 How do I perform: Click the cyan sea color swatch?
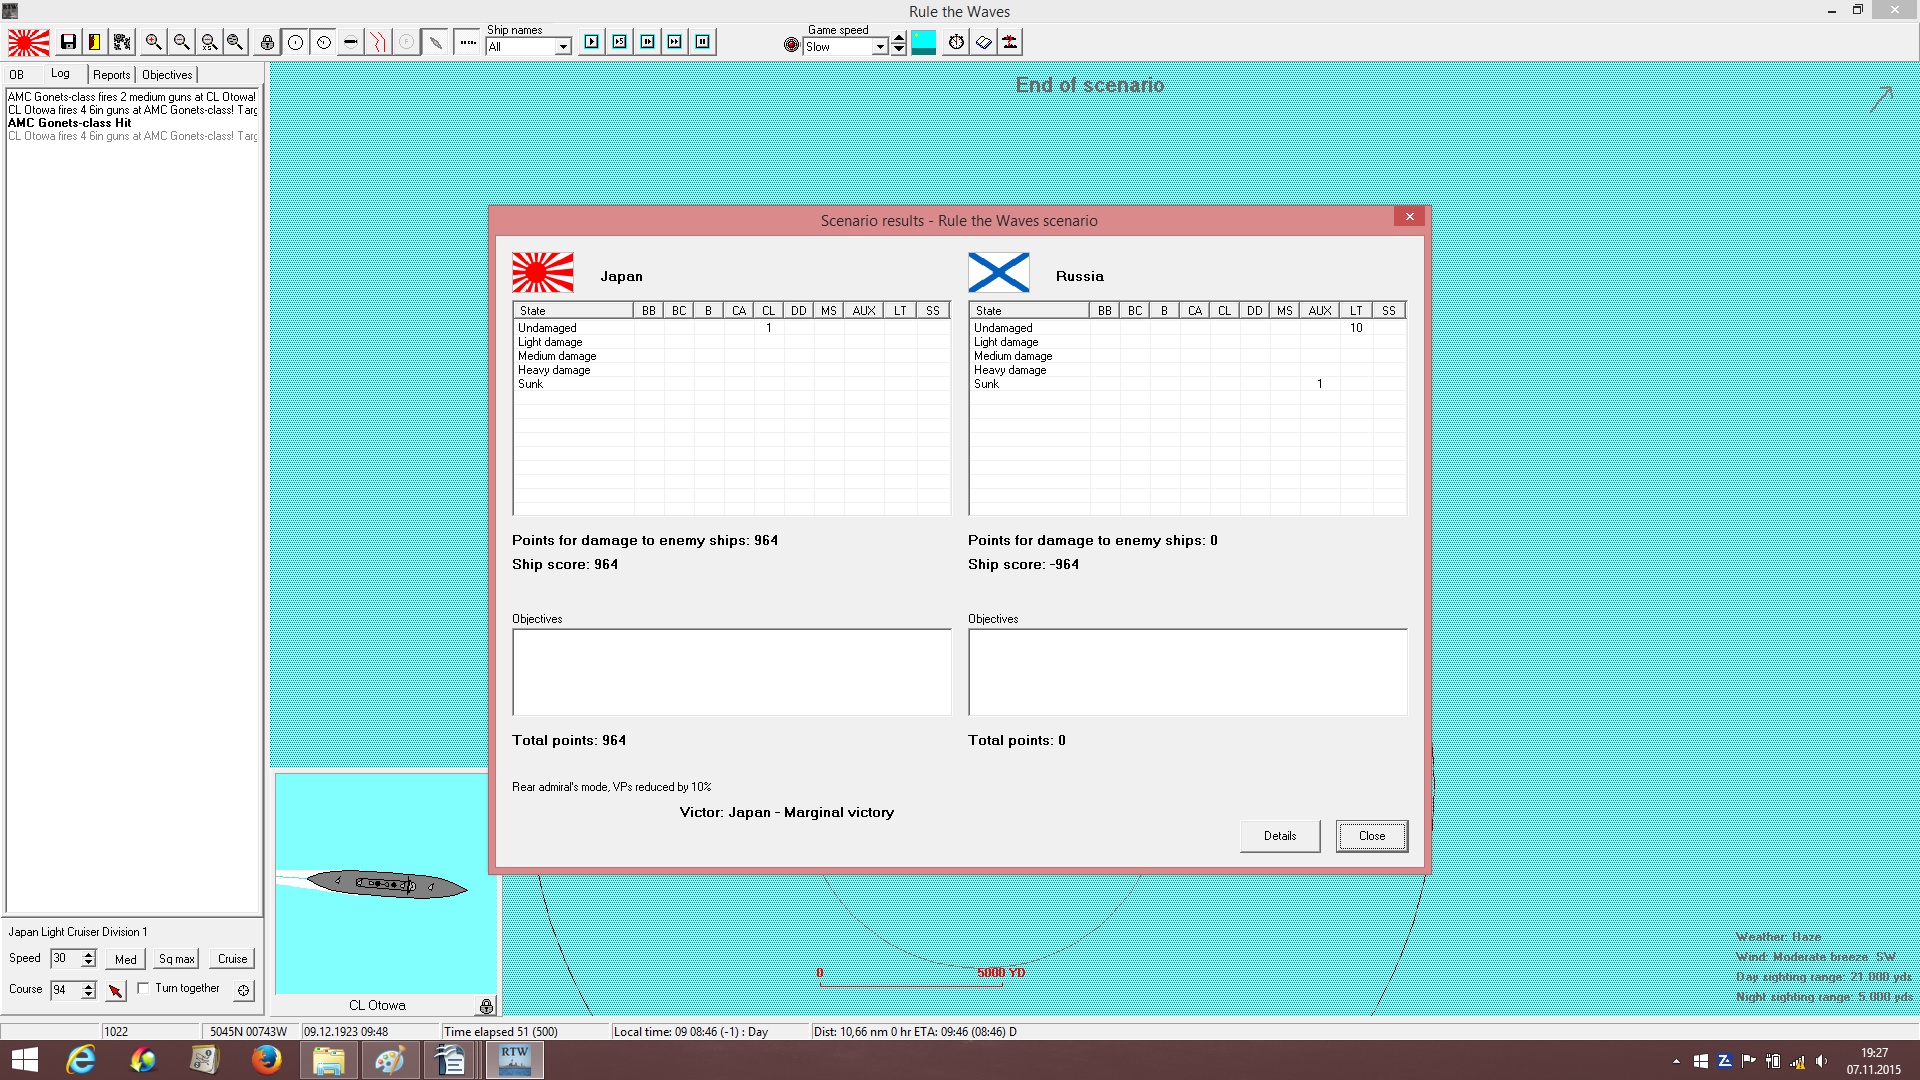(x=924, y=42)
